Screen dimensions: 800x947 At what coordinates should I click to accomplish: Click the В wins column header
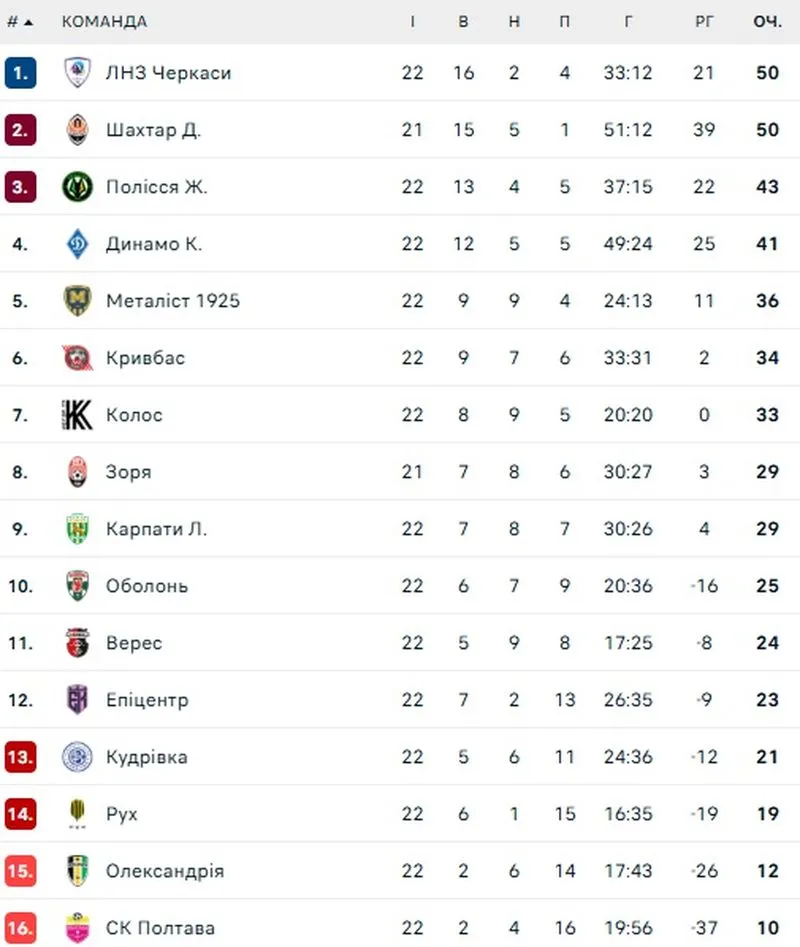[463, 22]
